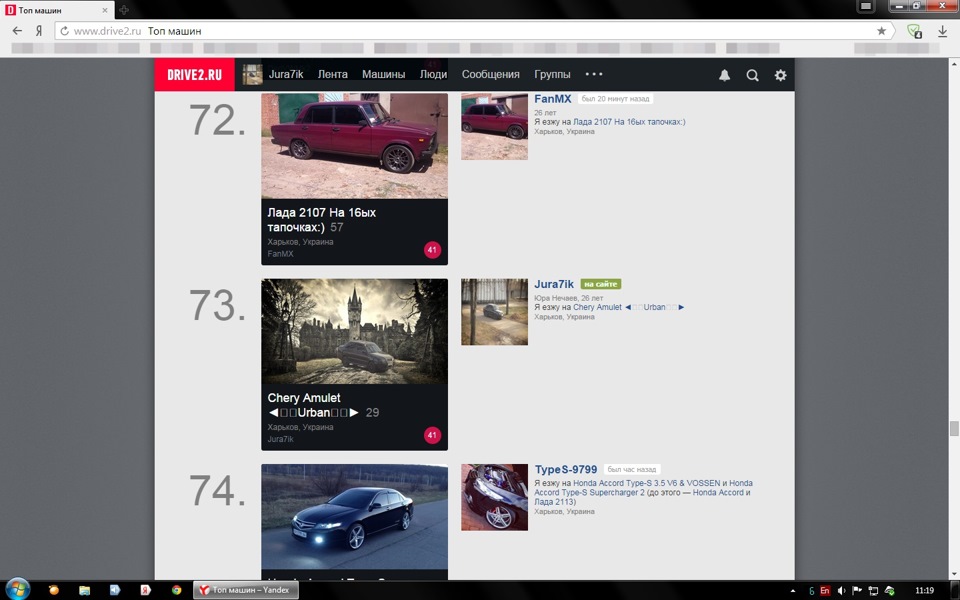This screenshot has height=600, width=960.
Task: Click the Yandex Я button
Action: 39,31
